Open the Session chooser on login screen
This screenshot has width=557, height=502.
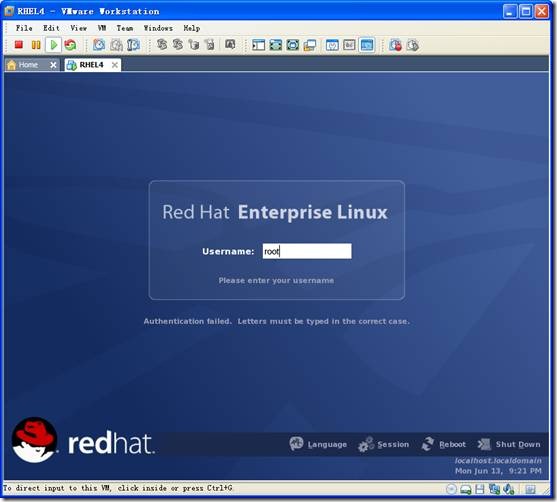384,444
